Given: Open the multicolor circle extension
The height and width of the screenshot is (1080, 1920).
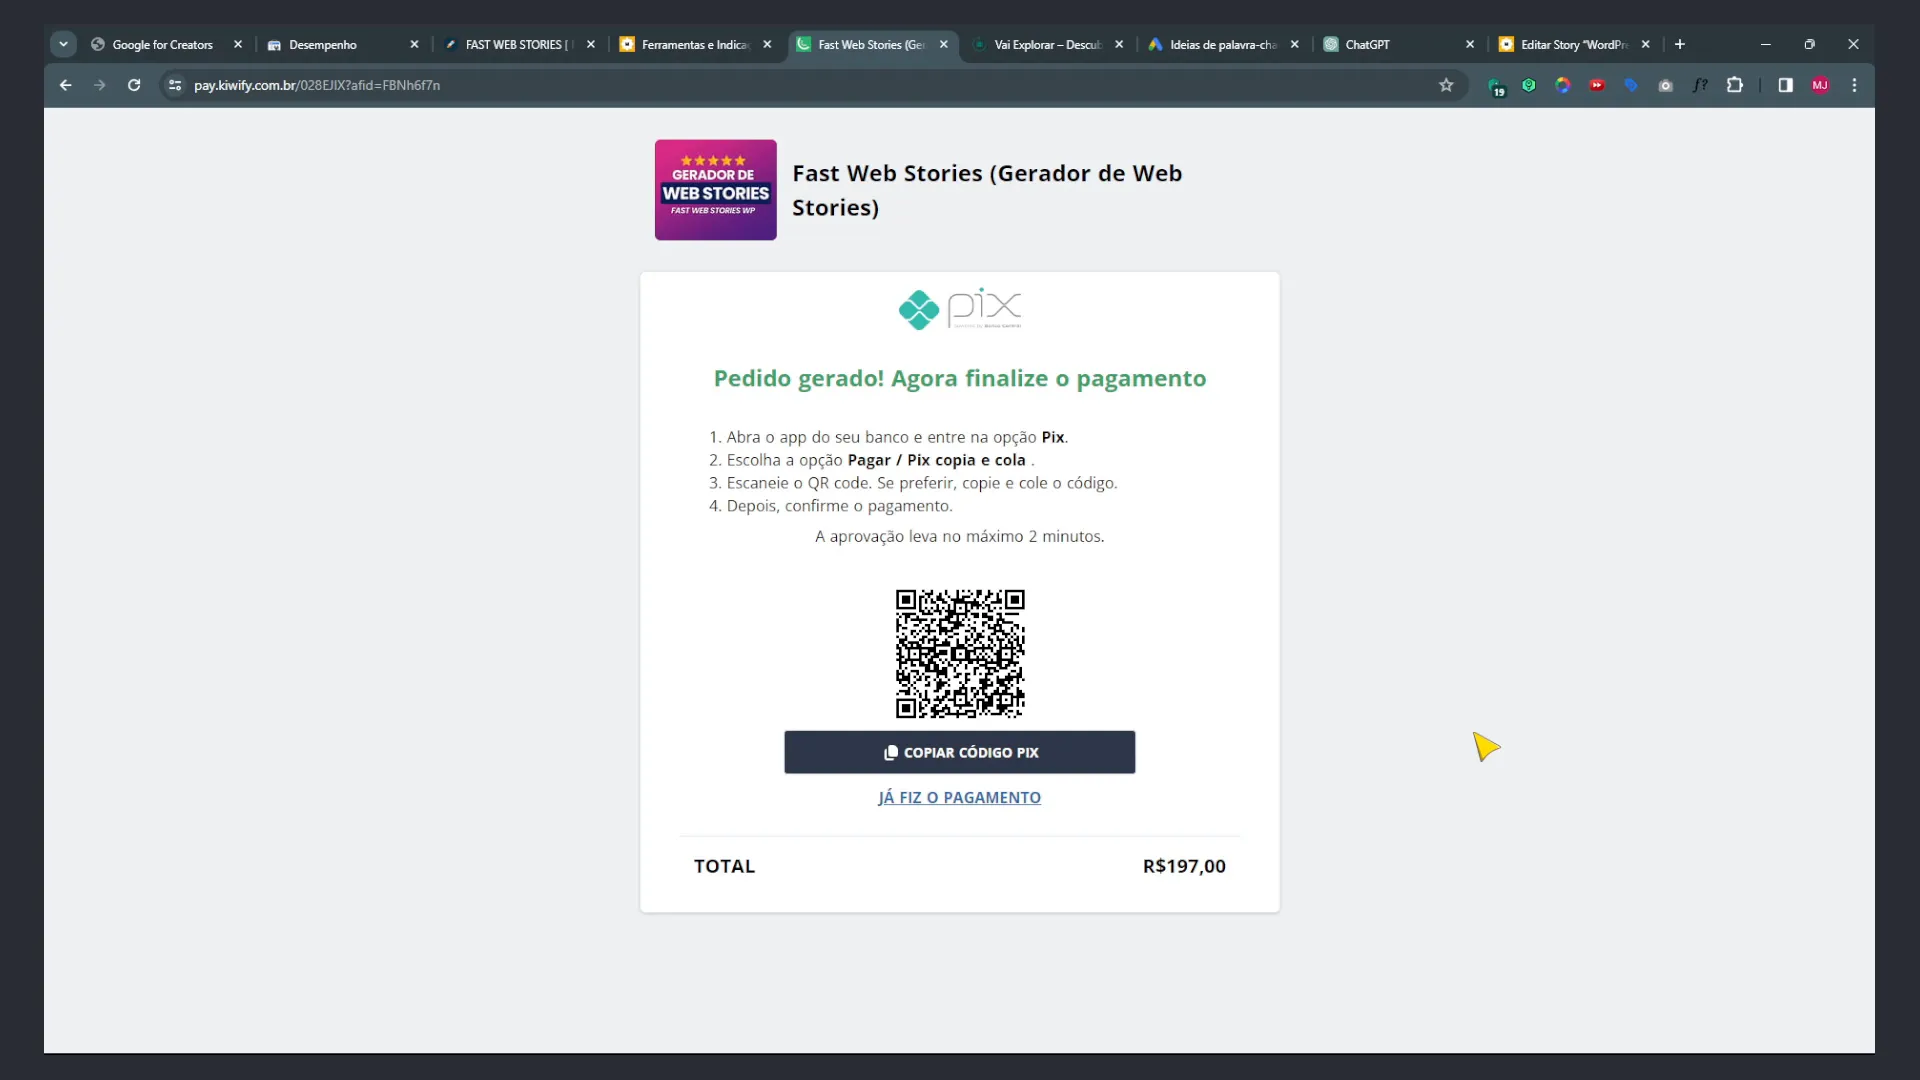Looking at the screenshot, I should coord(1563,85).
